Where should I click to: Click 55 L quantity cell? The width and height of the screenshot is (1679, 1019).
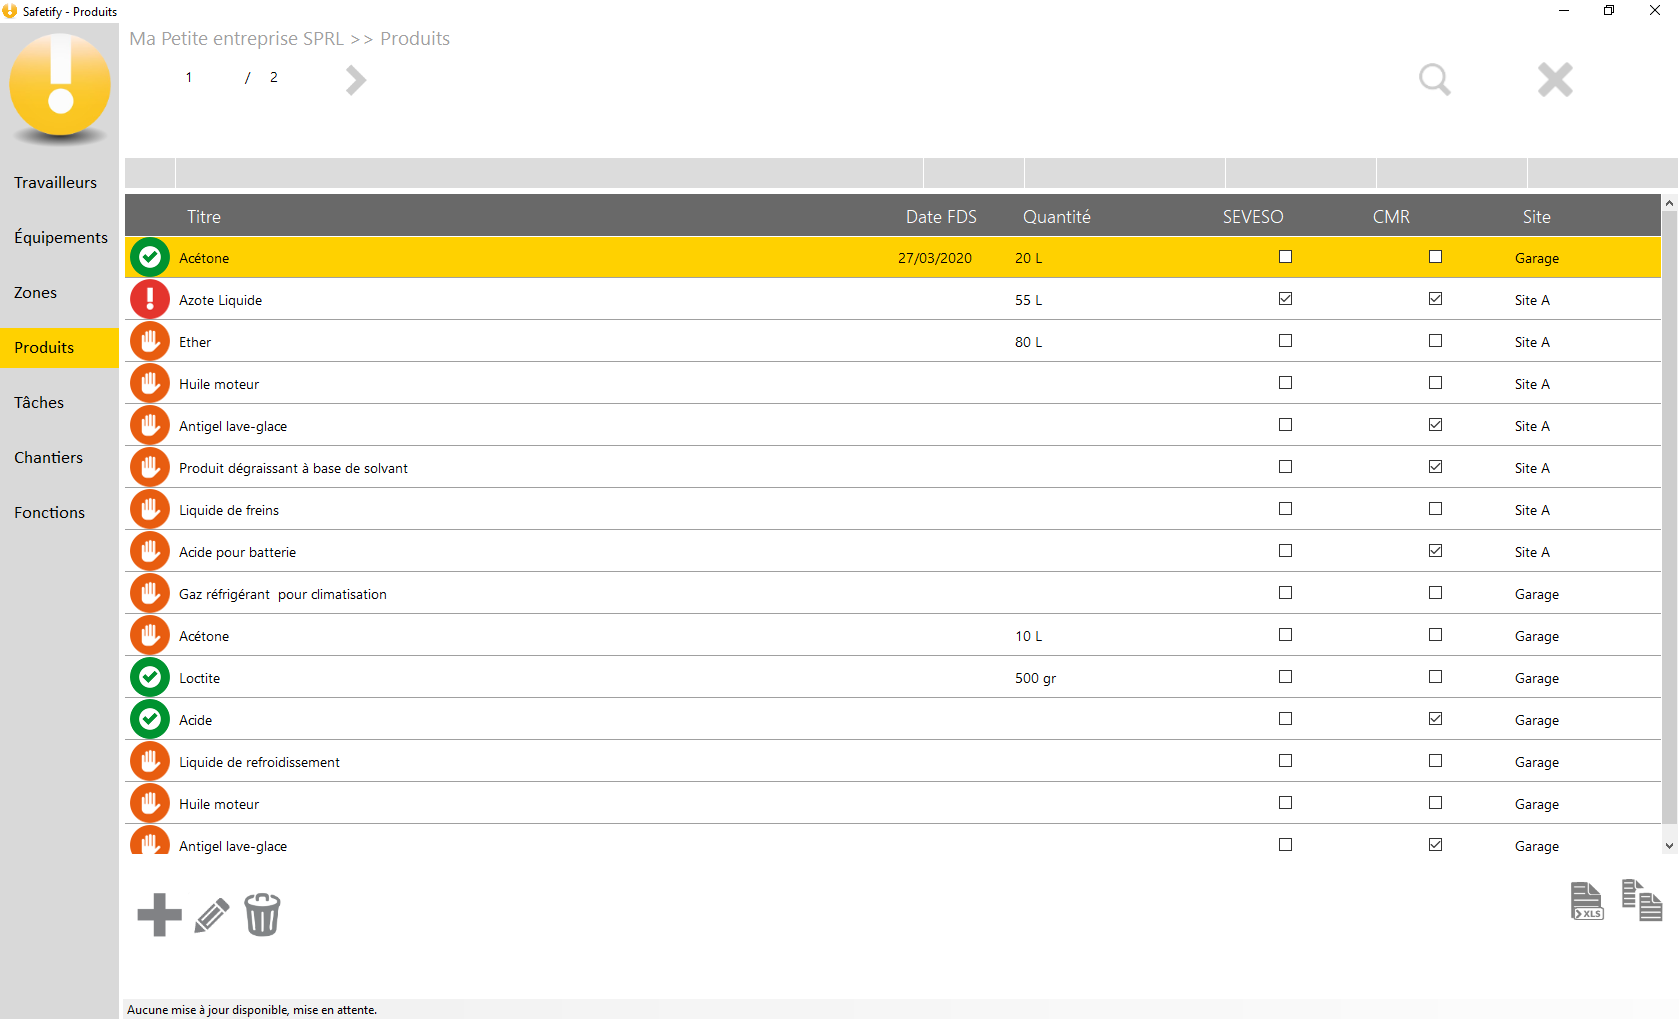point(1028,300)
